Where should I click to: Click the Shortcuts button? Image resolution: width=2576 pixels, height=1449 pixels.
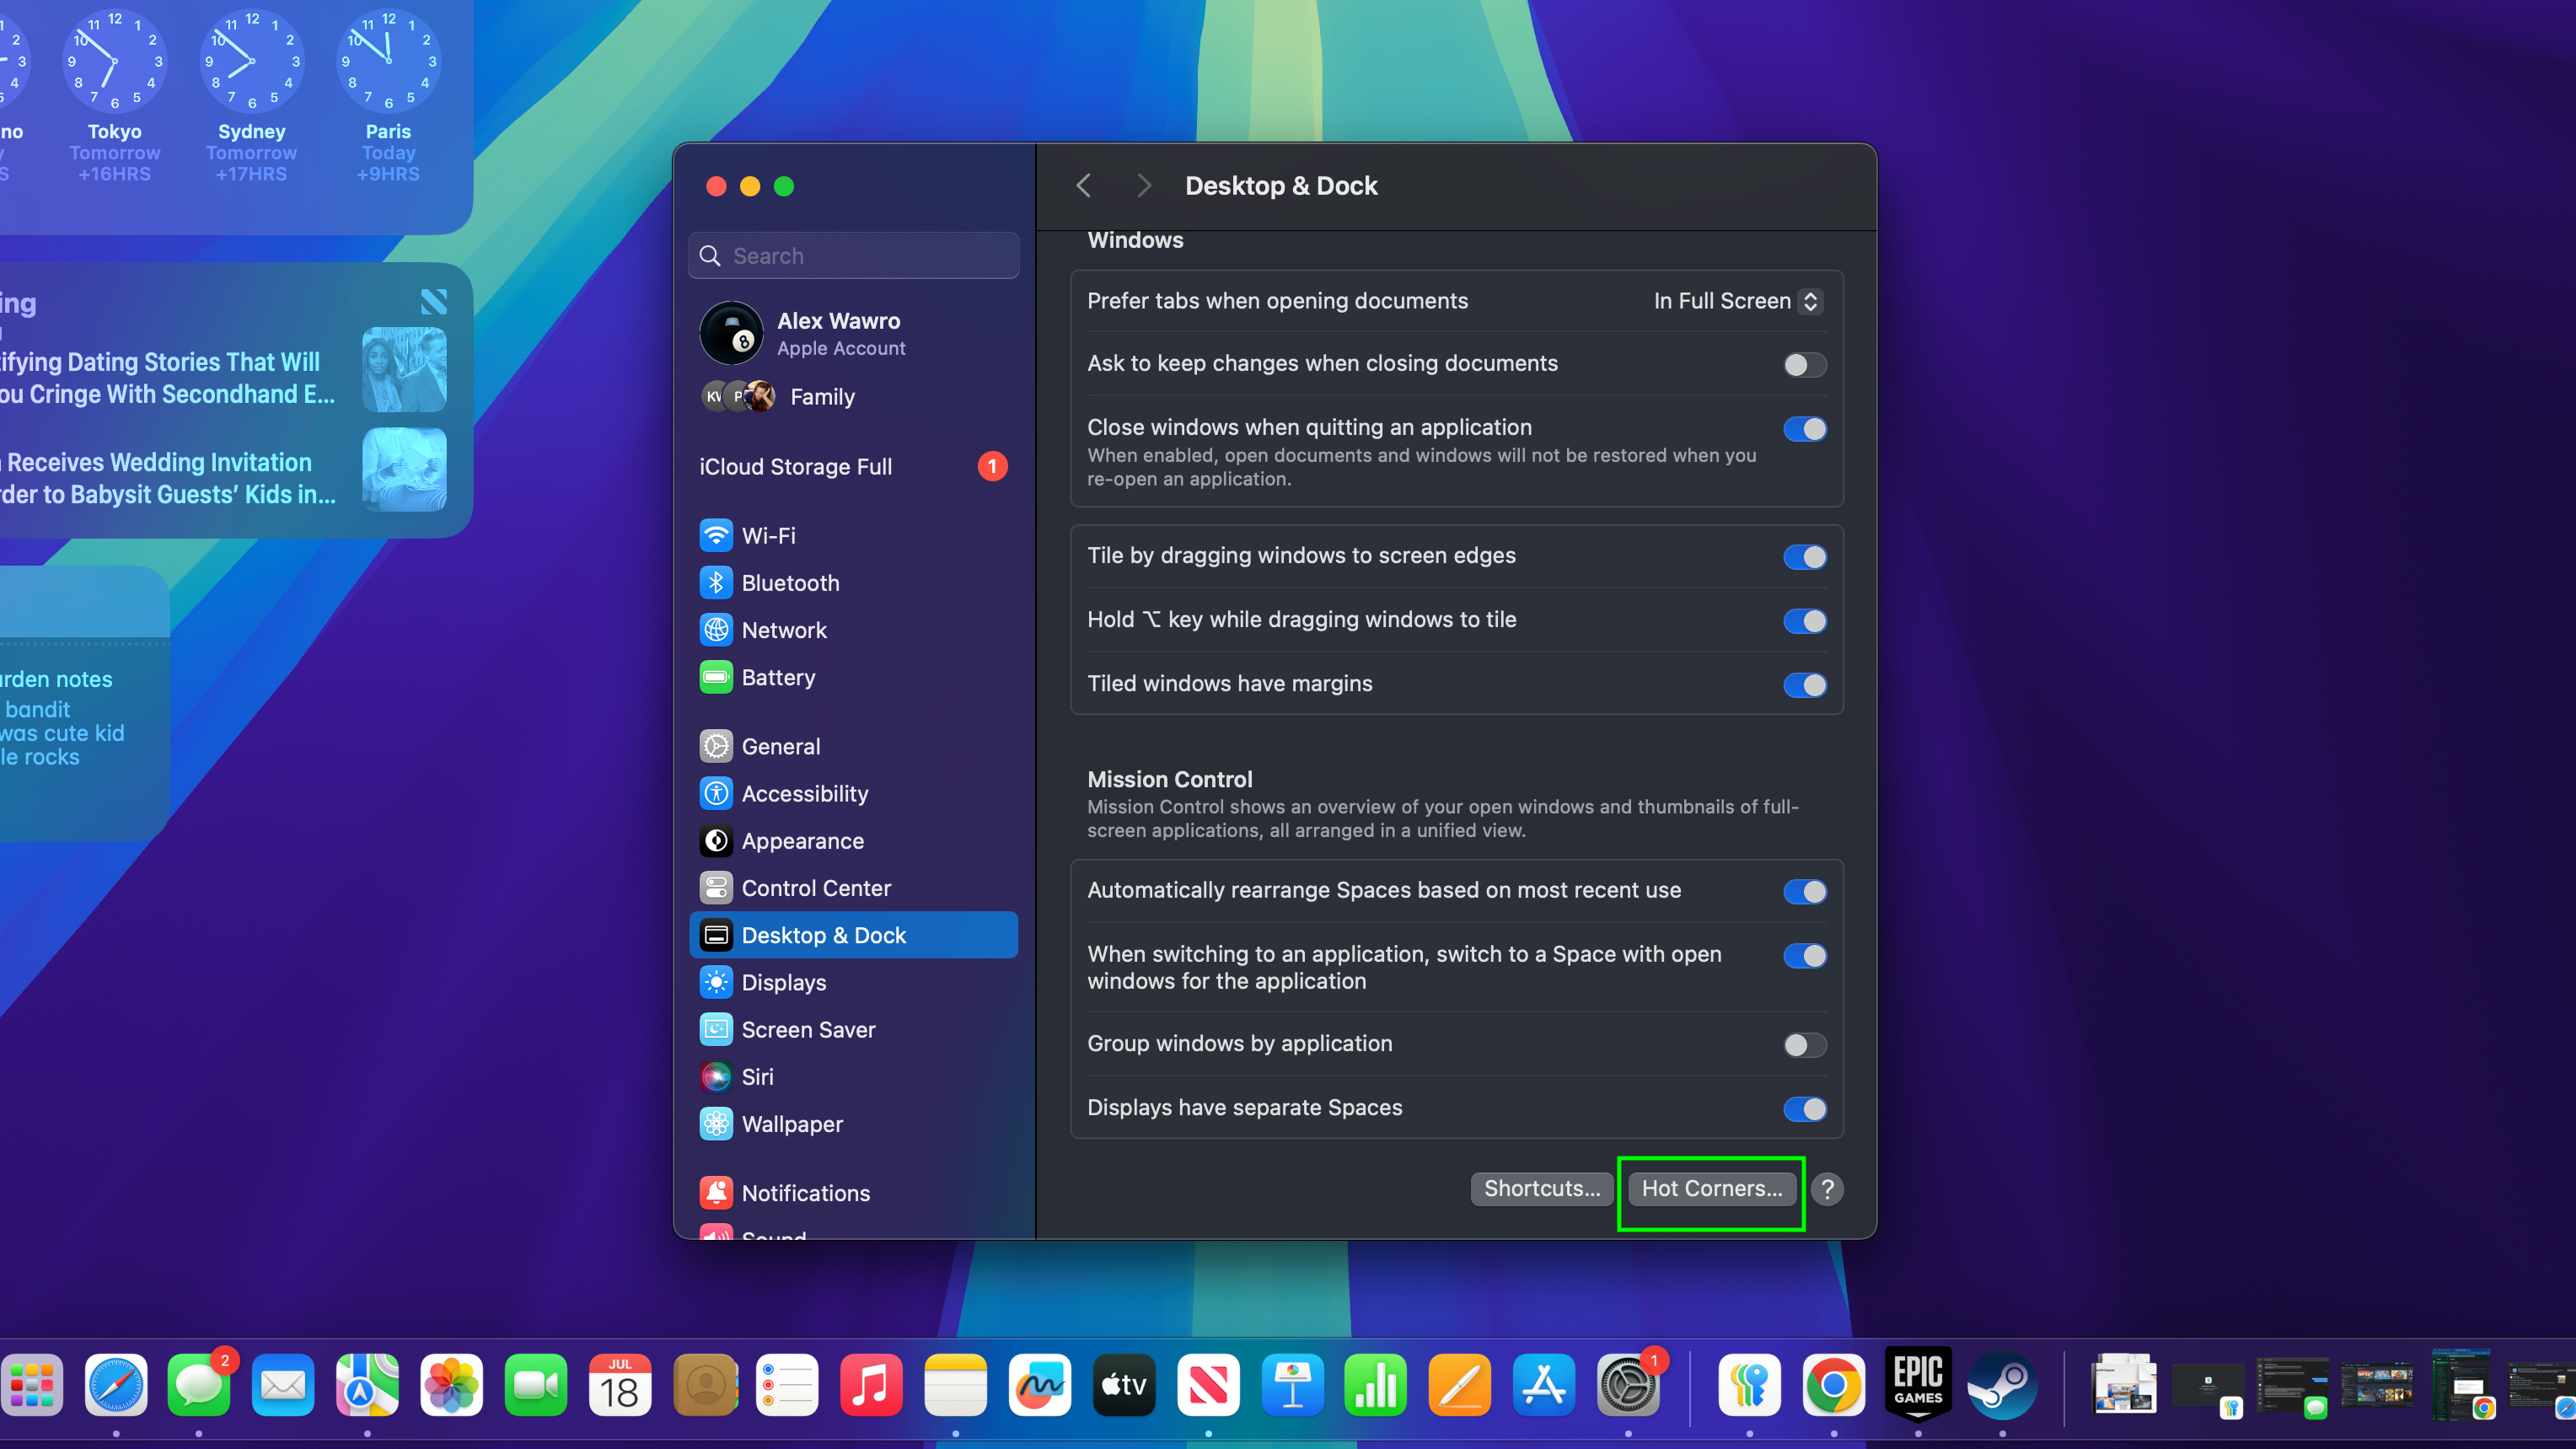pyautogui.click(x=1539, y=1187)
